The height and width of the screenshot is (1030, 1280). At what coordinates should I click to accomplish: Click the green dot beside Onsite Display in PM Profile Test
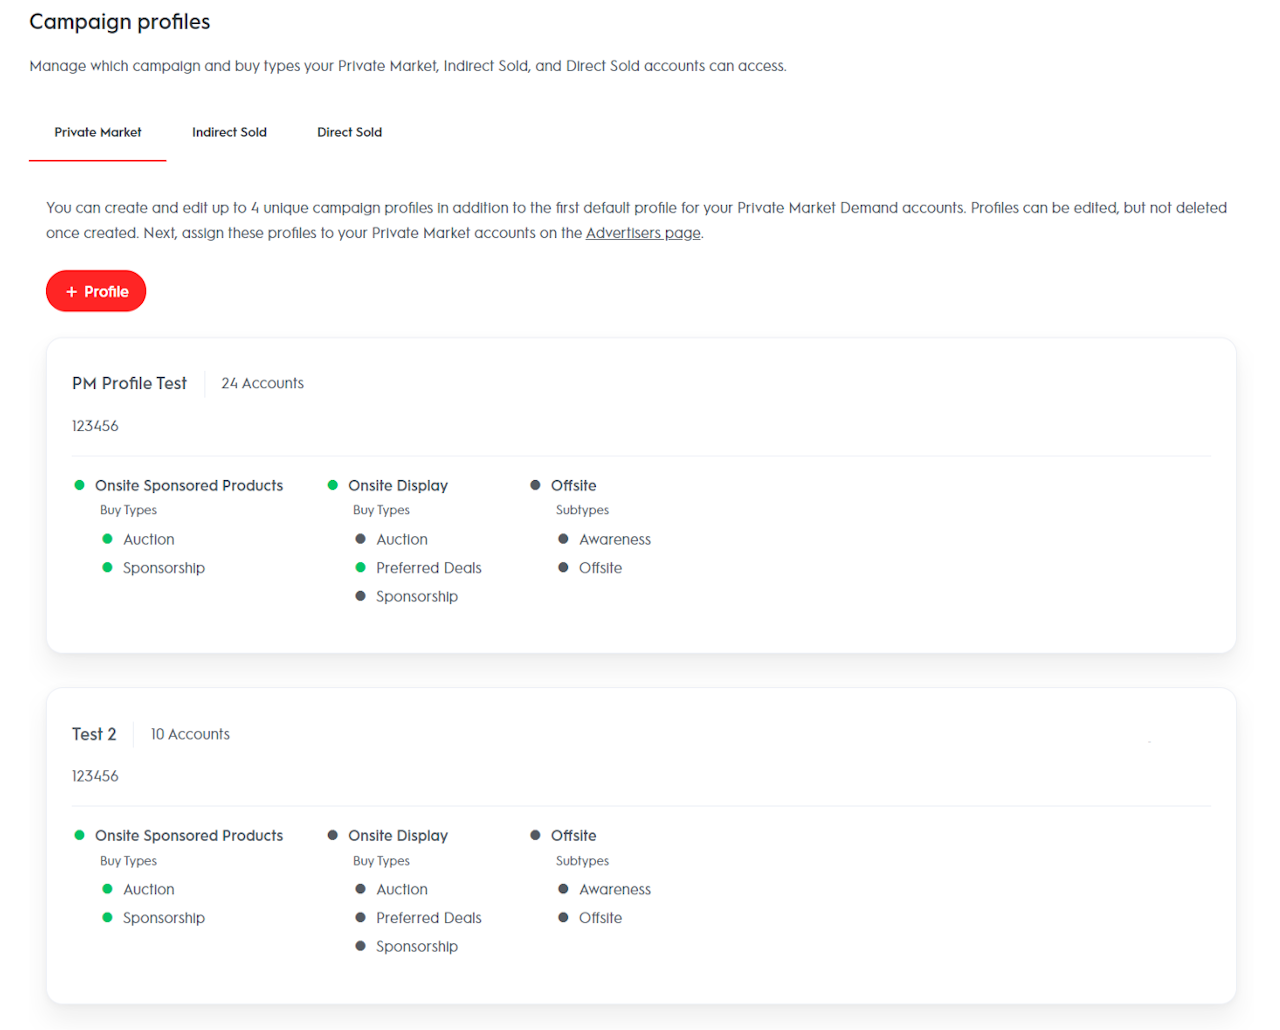point(333,485)
